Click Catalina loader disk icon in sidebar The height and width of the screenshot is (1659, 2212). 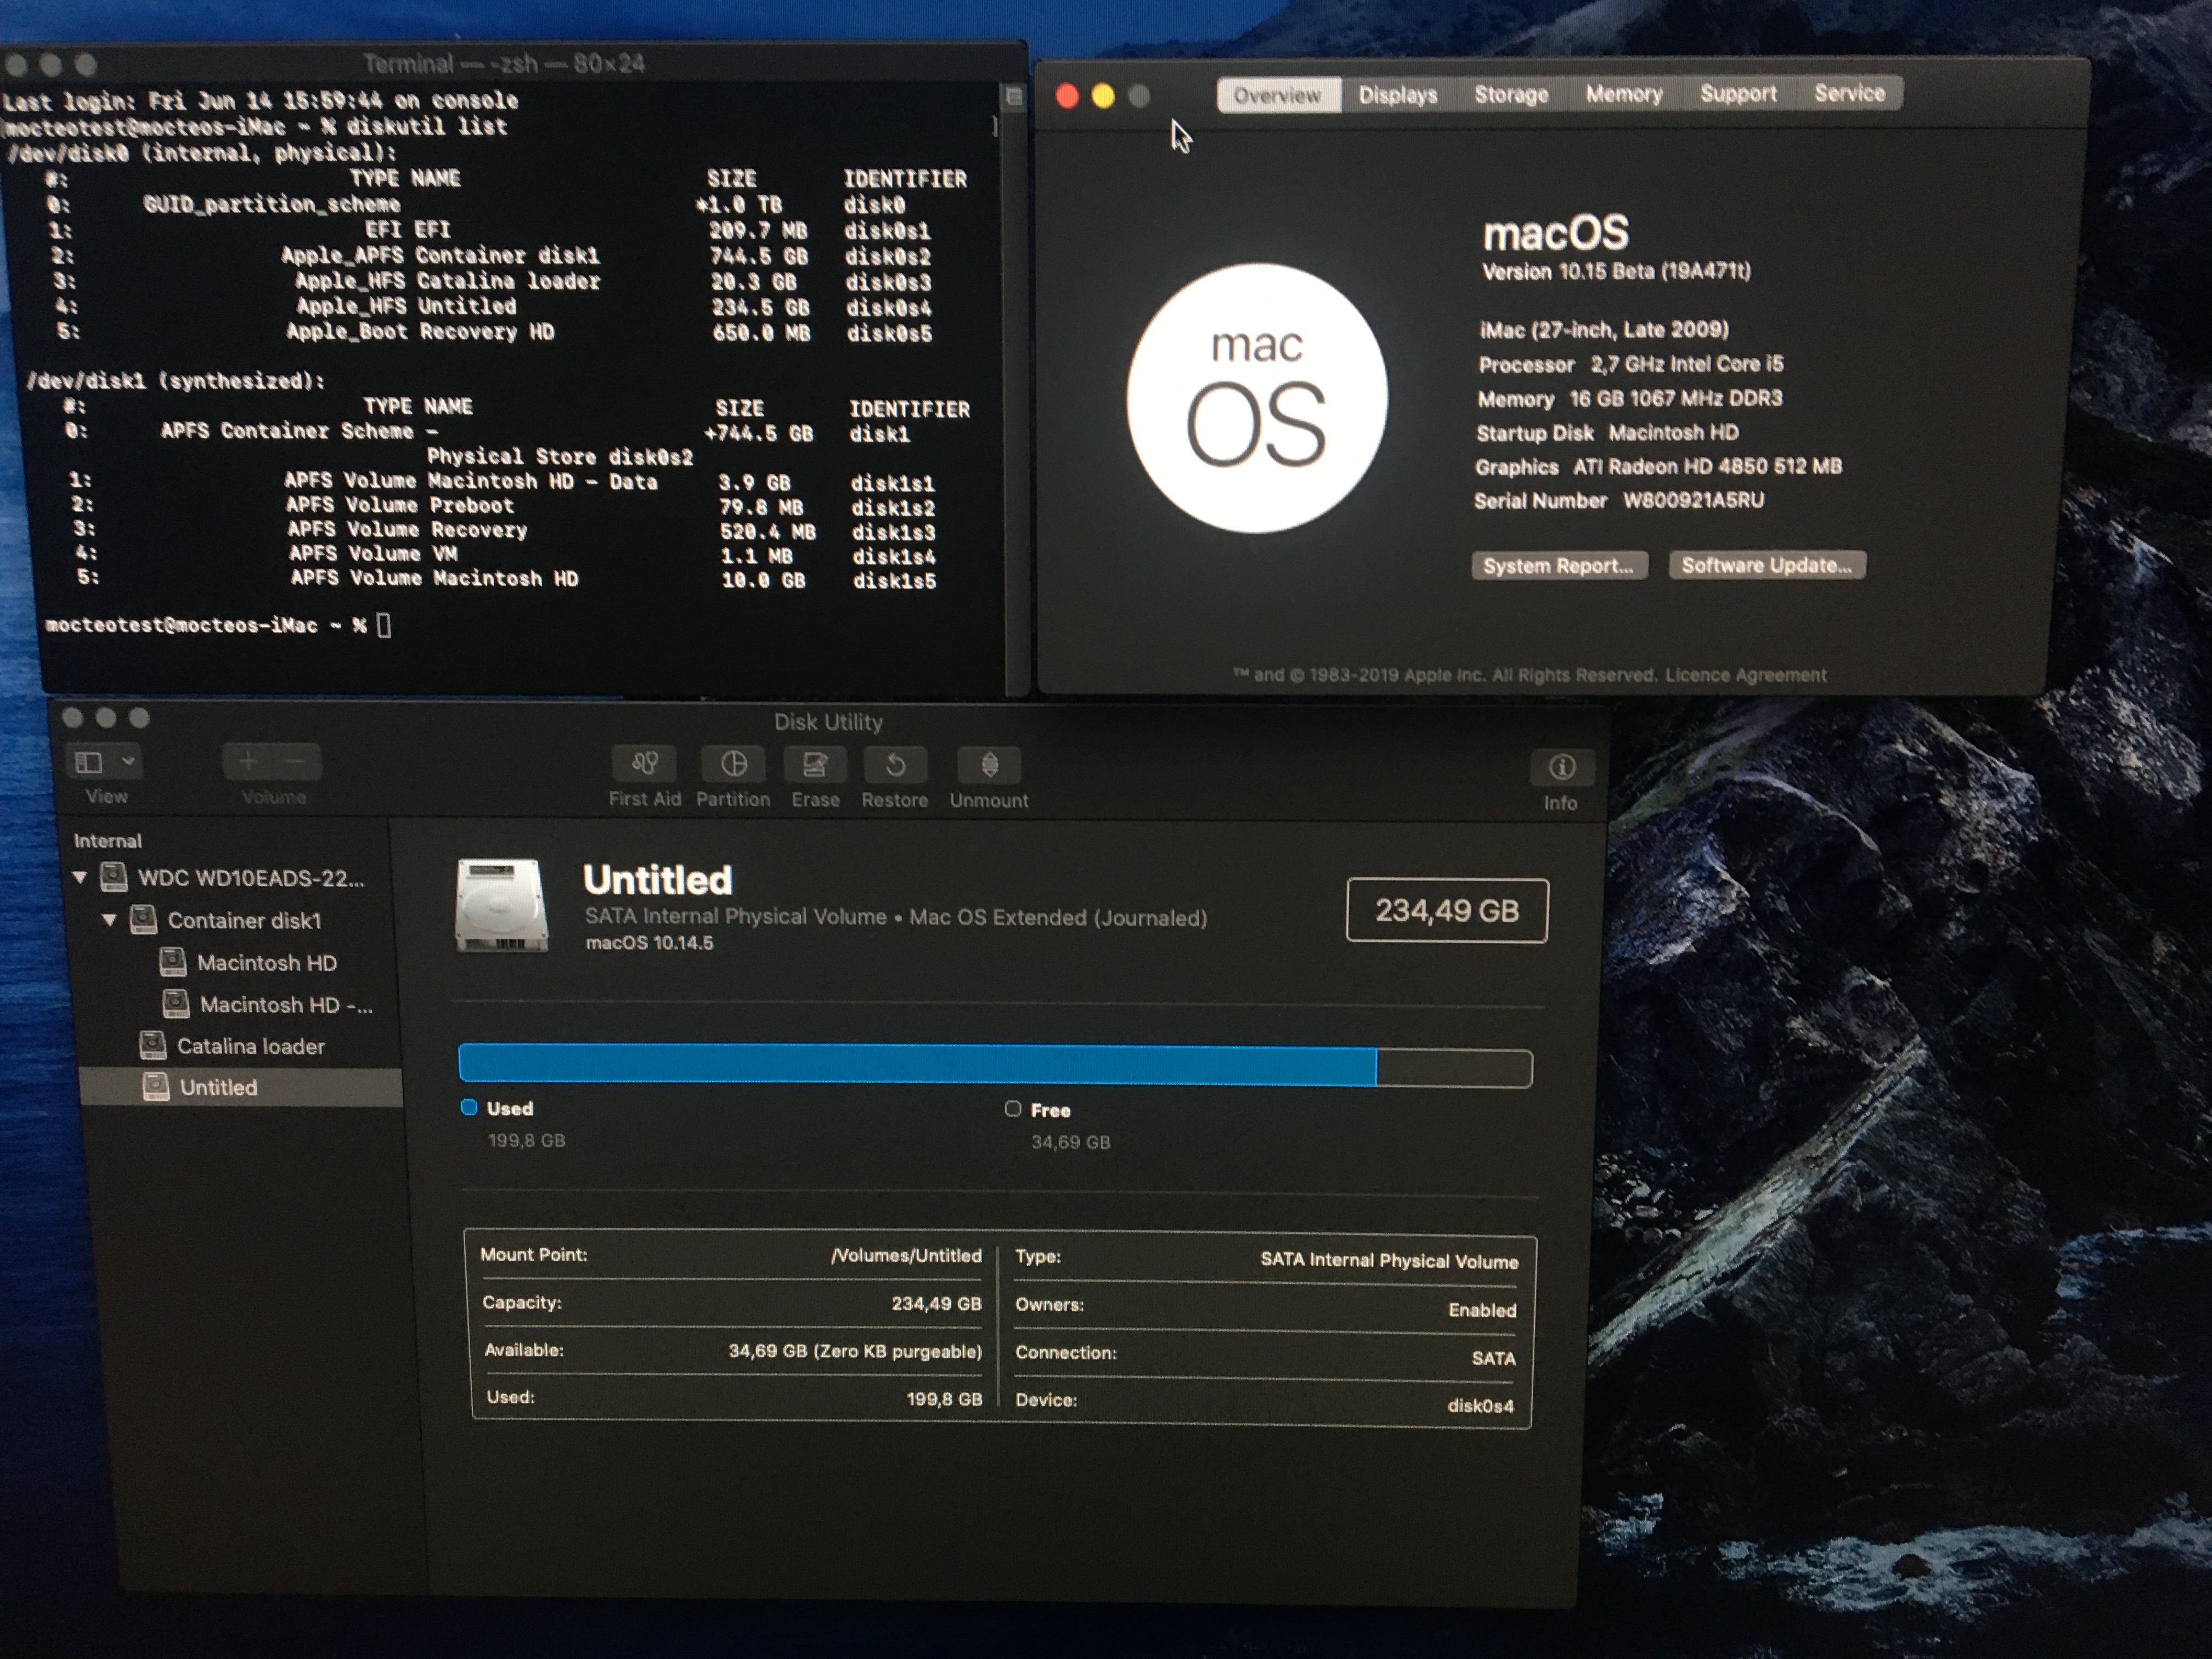coord(153,1045)
